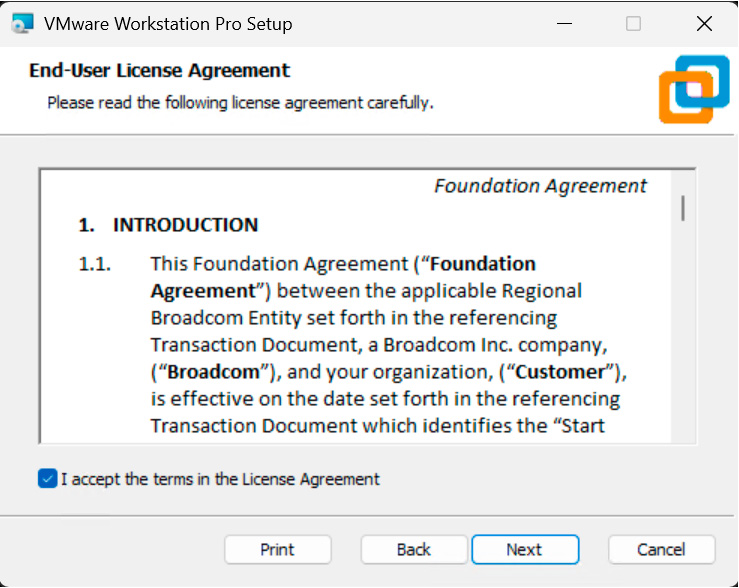This screenshot has height=588, width=739.
Task: Click the "I accept the terms" label text
Action: (x=220, y=479)
